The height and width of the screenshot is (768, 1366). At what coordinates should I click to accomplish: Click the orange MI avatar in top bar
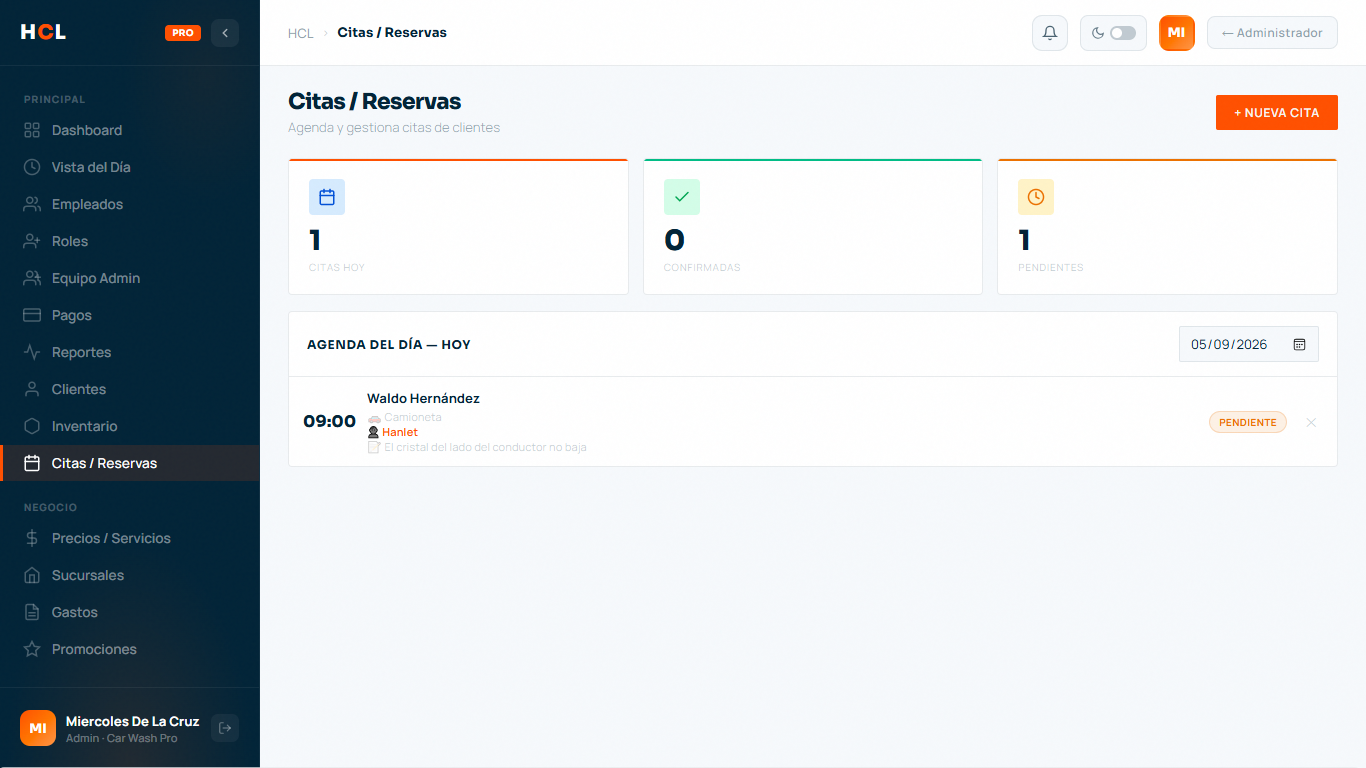(x=1177, y=33)
